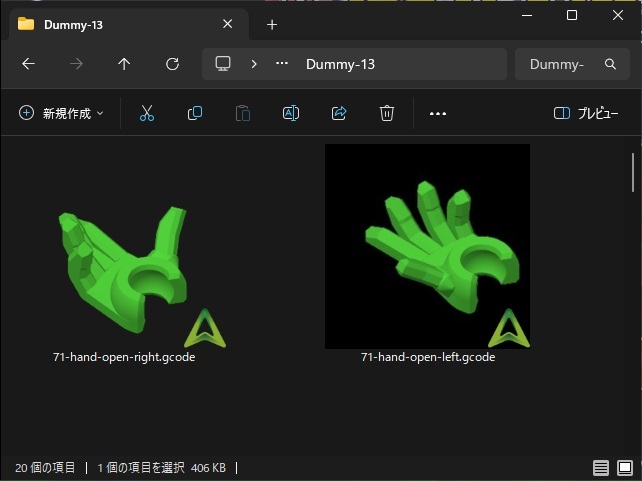
Task: Delete the selected file with trash icon
Action: point(387,113)
